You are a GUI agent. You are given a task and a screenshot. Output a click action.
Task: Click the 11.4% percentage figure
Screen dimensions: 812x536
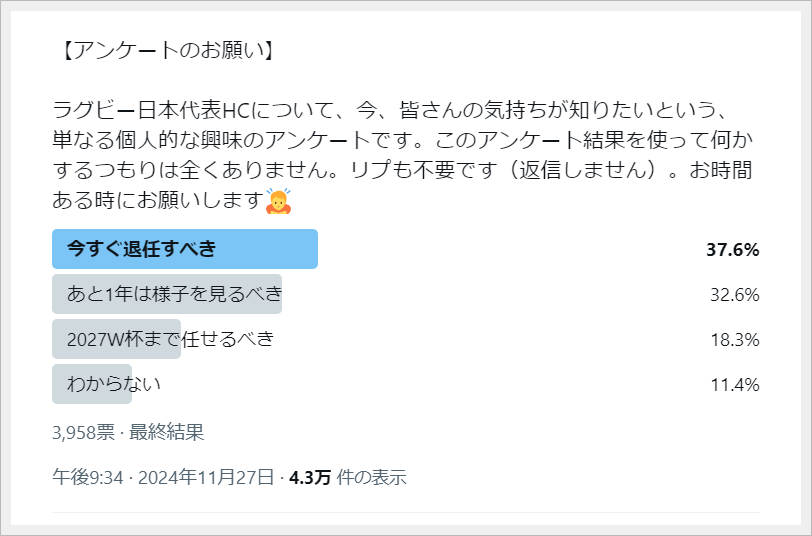click(x=734, y=385)
